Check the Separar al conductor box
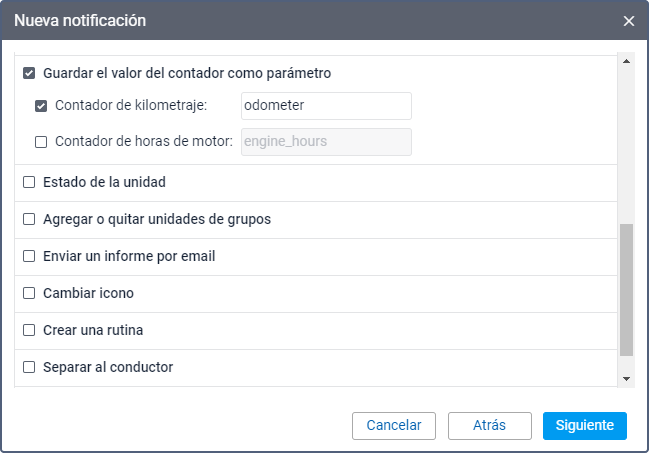 29,367
